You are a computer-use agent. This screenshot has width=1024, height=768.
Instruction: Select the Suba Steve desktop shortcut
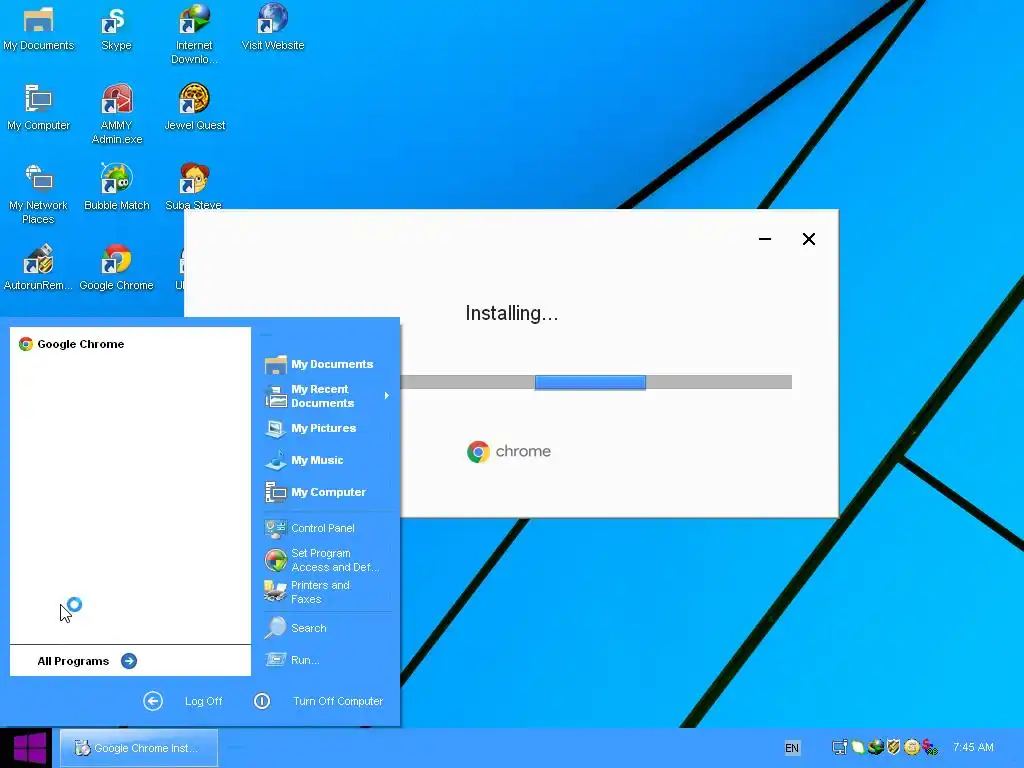tap(194, 188)
